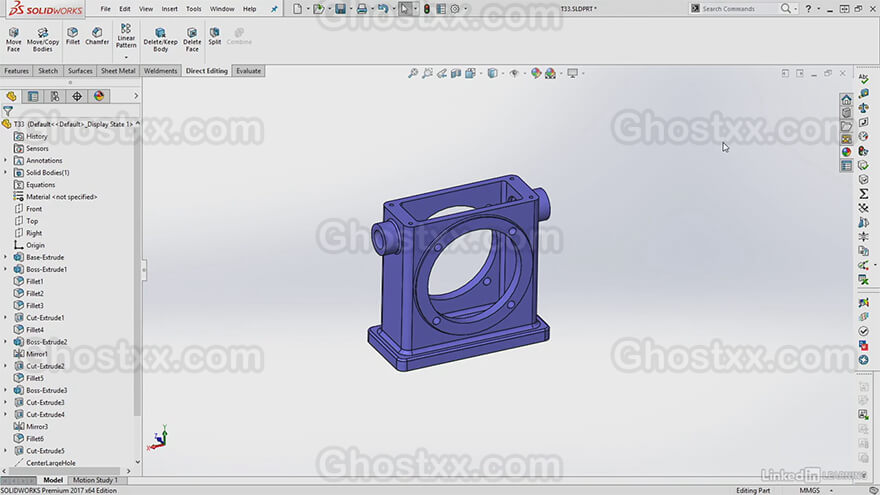This screenshot has height=495, width=880.
Task: Expand Boss-Extrude3 feature
Action: (x=6, y=390)
